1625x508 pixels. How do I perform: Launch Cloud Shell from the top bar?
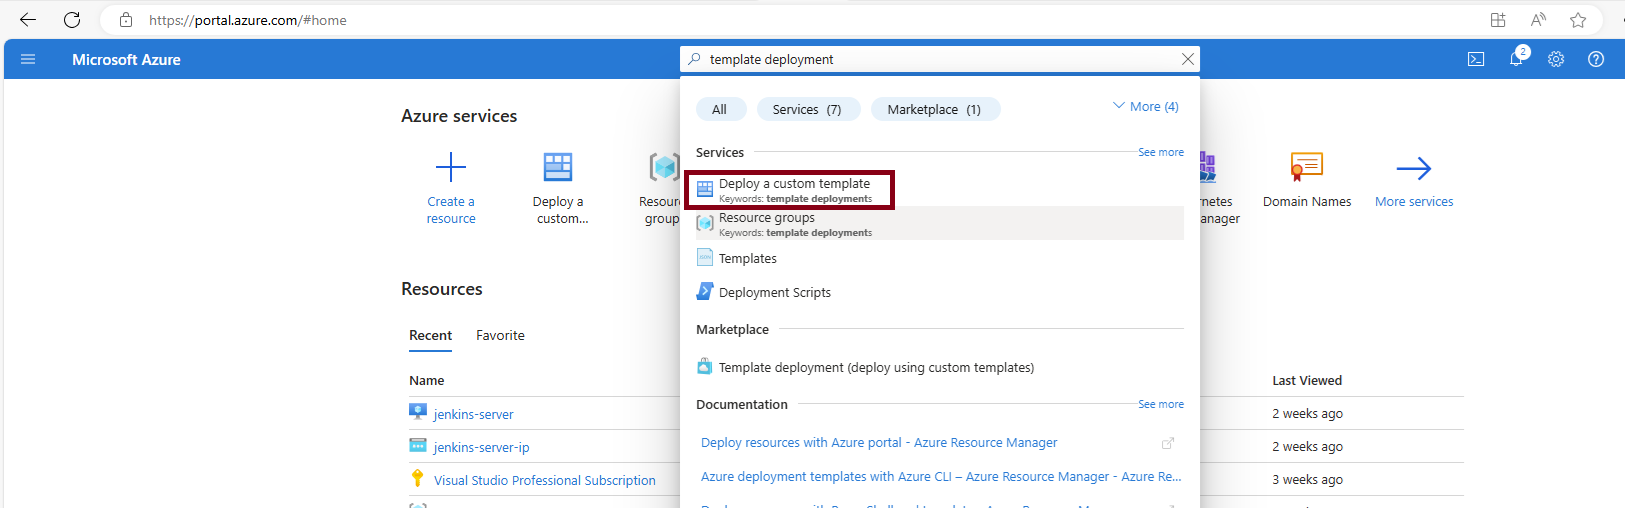point(1476,59)
